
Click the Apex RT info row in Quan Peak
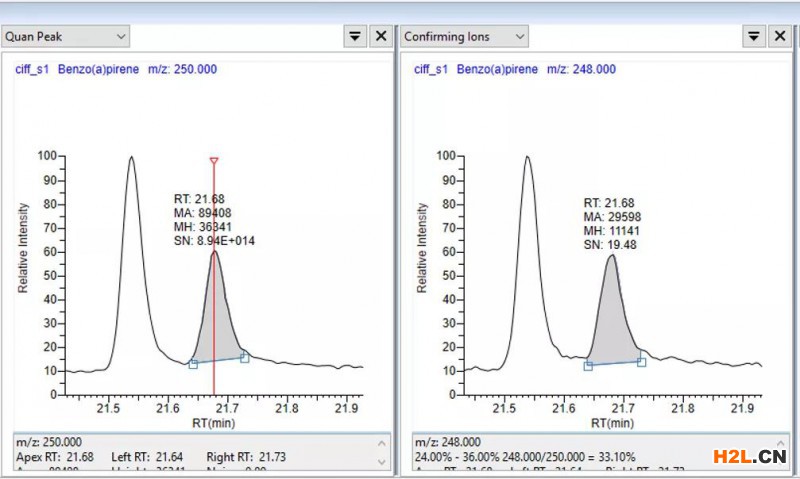click(x=150, y=457)
